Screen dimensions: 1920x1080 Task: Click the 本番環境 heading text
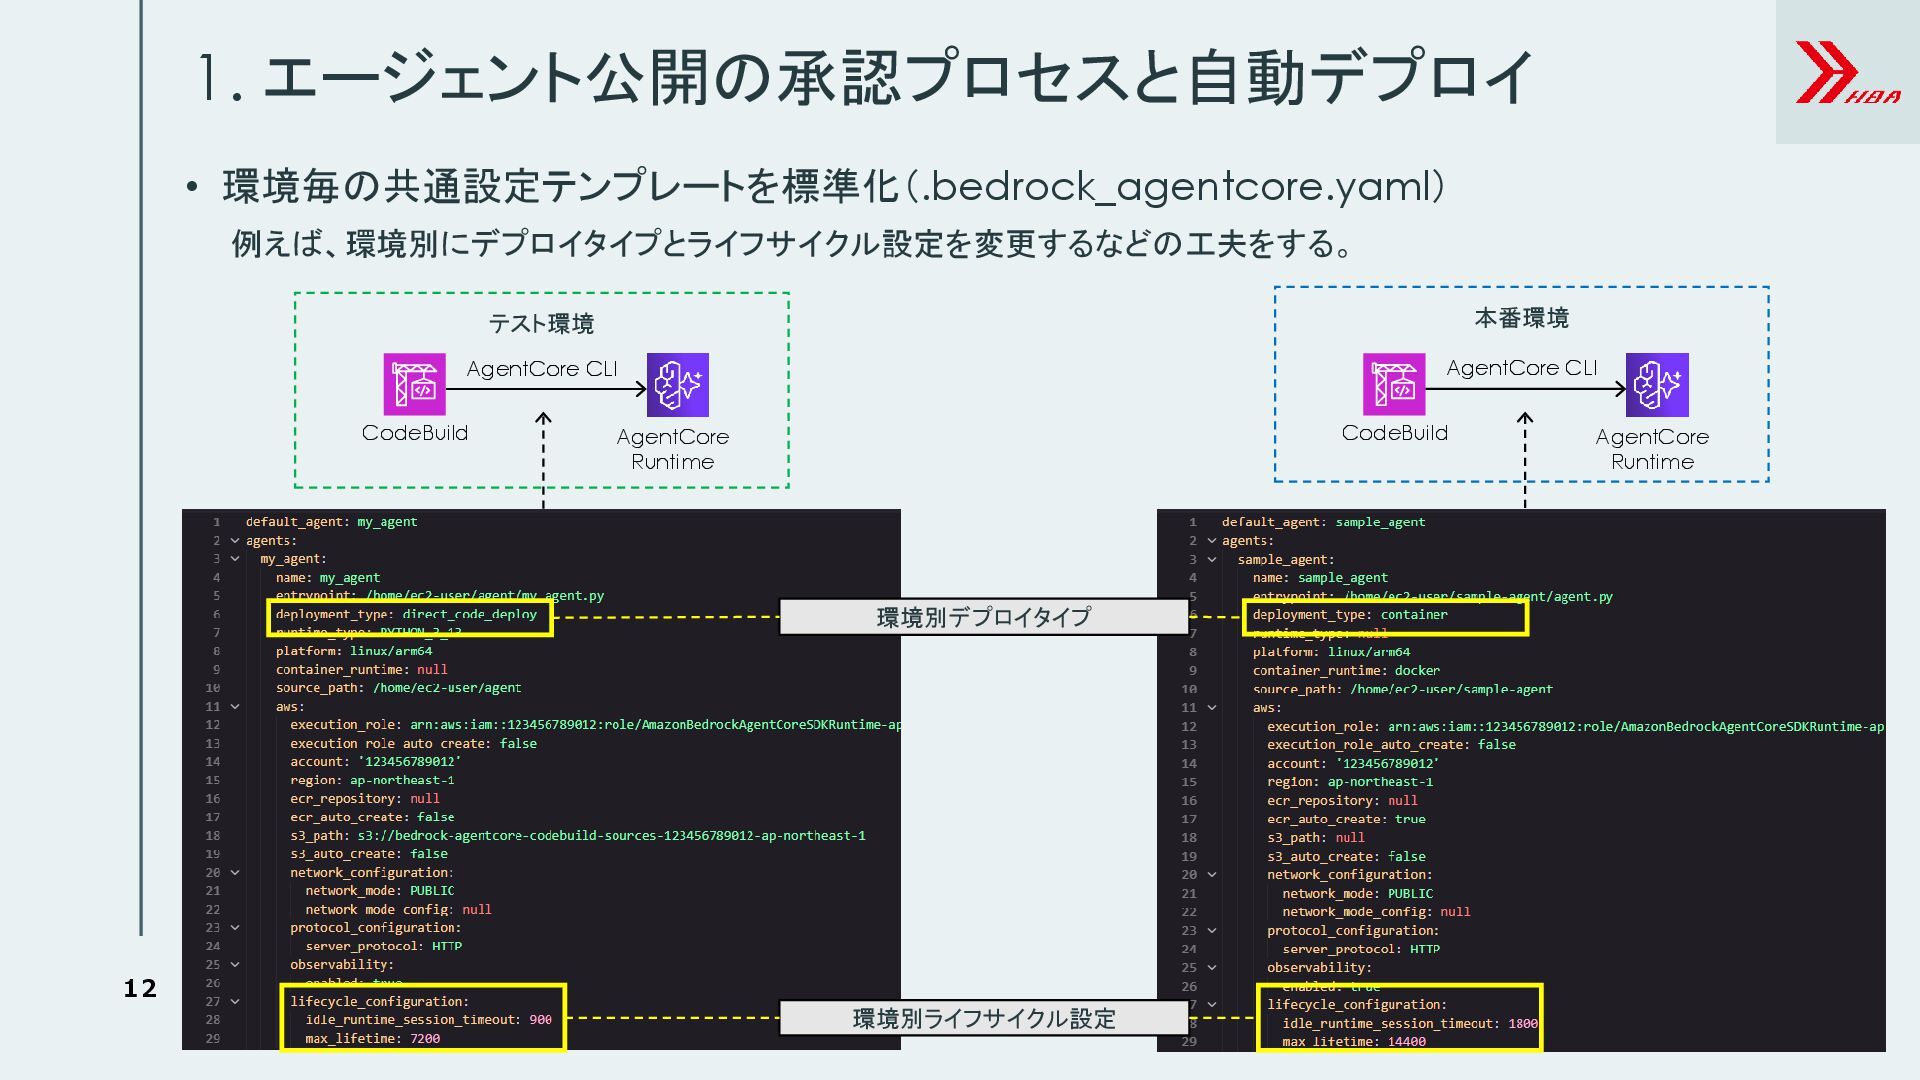pos(1521,318)
